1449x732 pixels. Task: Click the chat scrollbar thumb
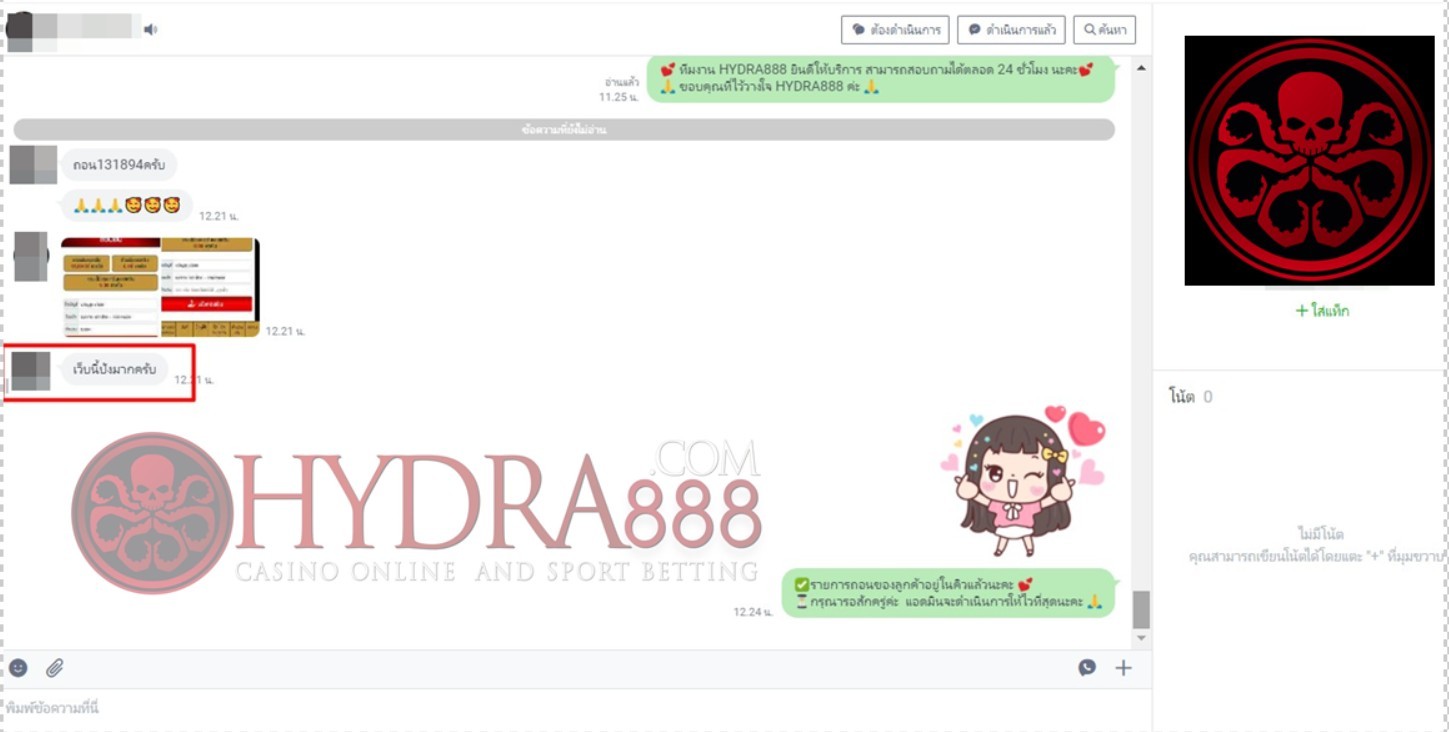tap(1141, 609)
